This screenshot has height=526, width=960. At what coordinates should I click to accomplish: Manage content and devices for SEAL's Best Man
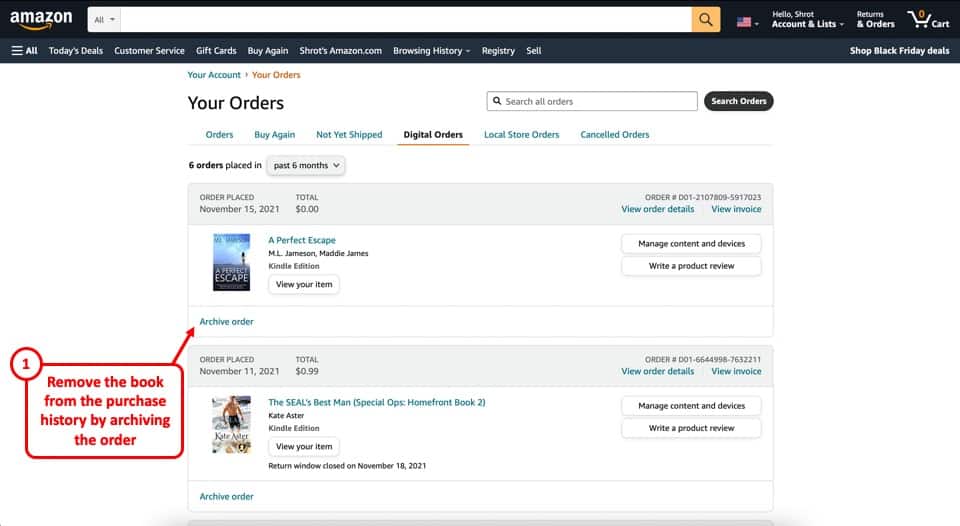tap(691, 406)
